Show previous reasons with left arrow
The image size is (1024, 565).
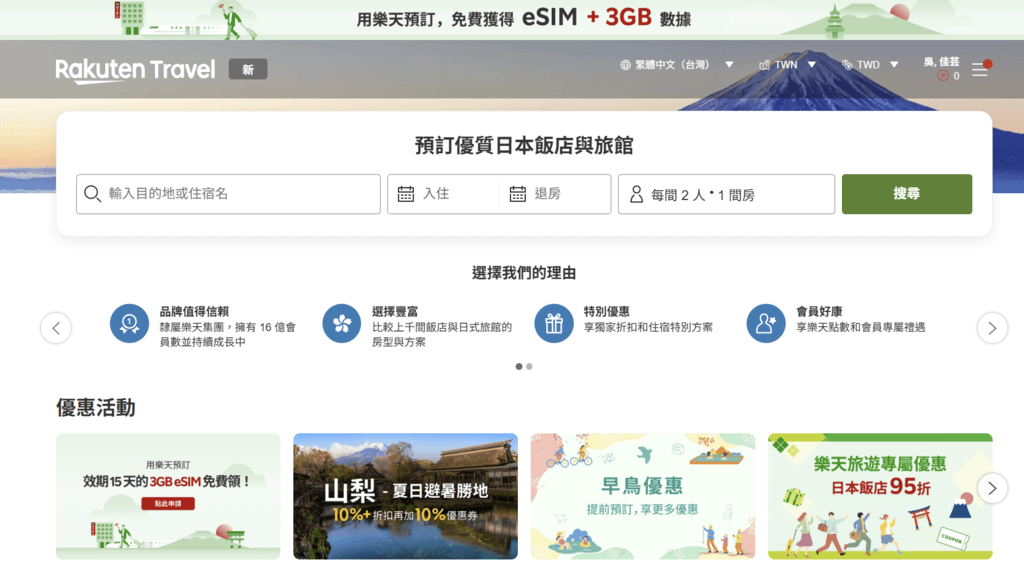point(56,328)
